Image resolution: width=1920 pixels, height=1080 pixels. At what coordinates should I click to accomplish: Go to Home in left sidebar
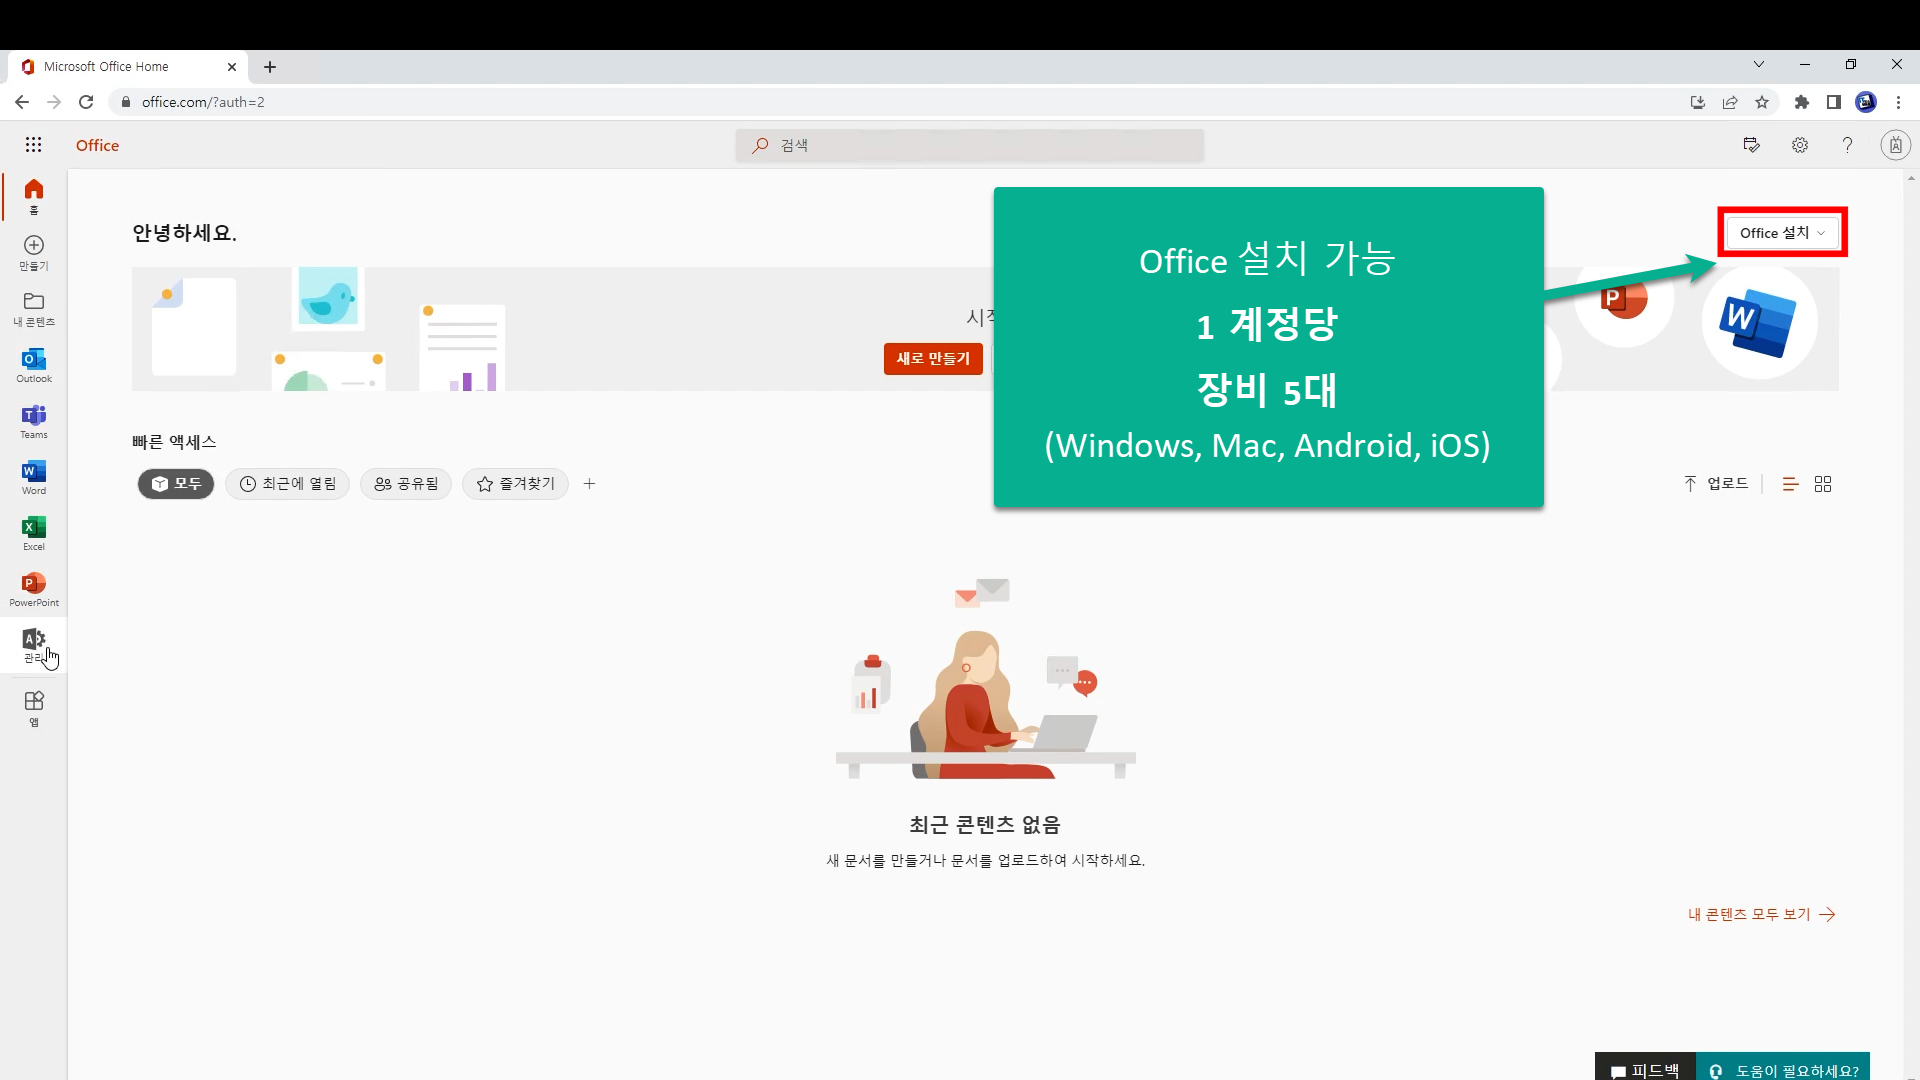click(x=34, y=195)
